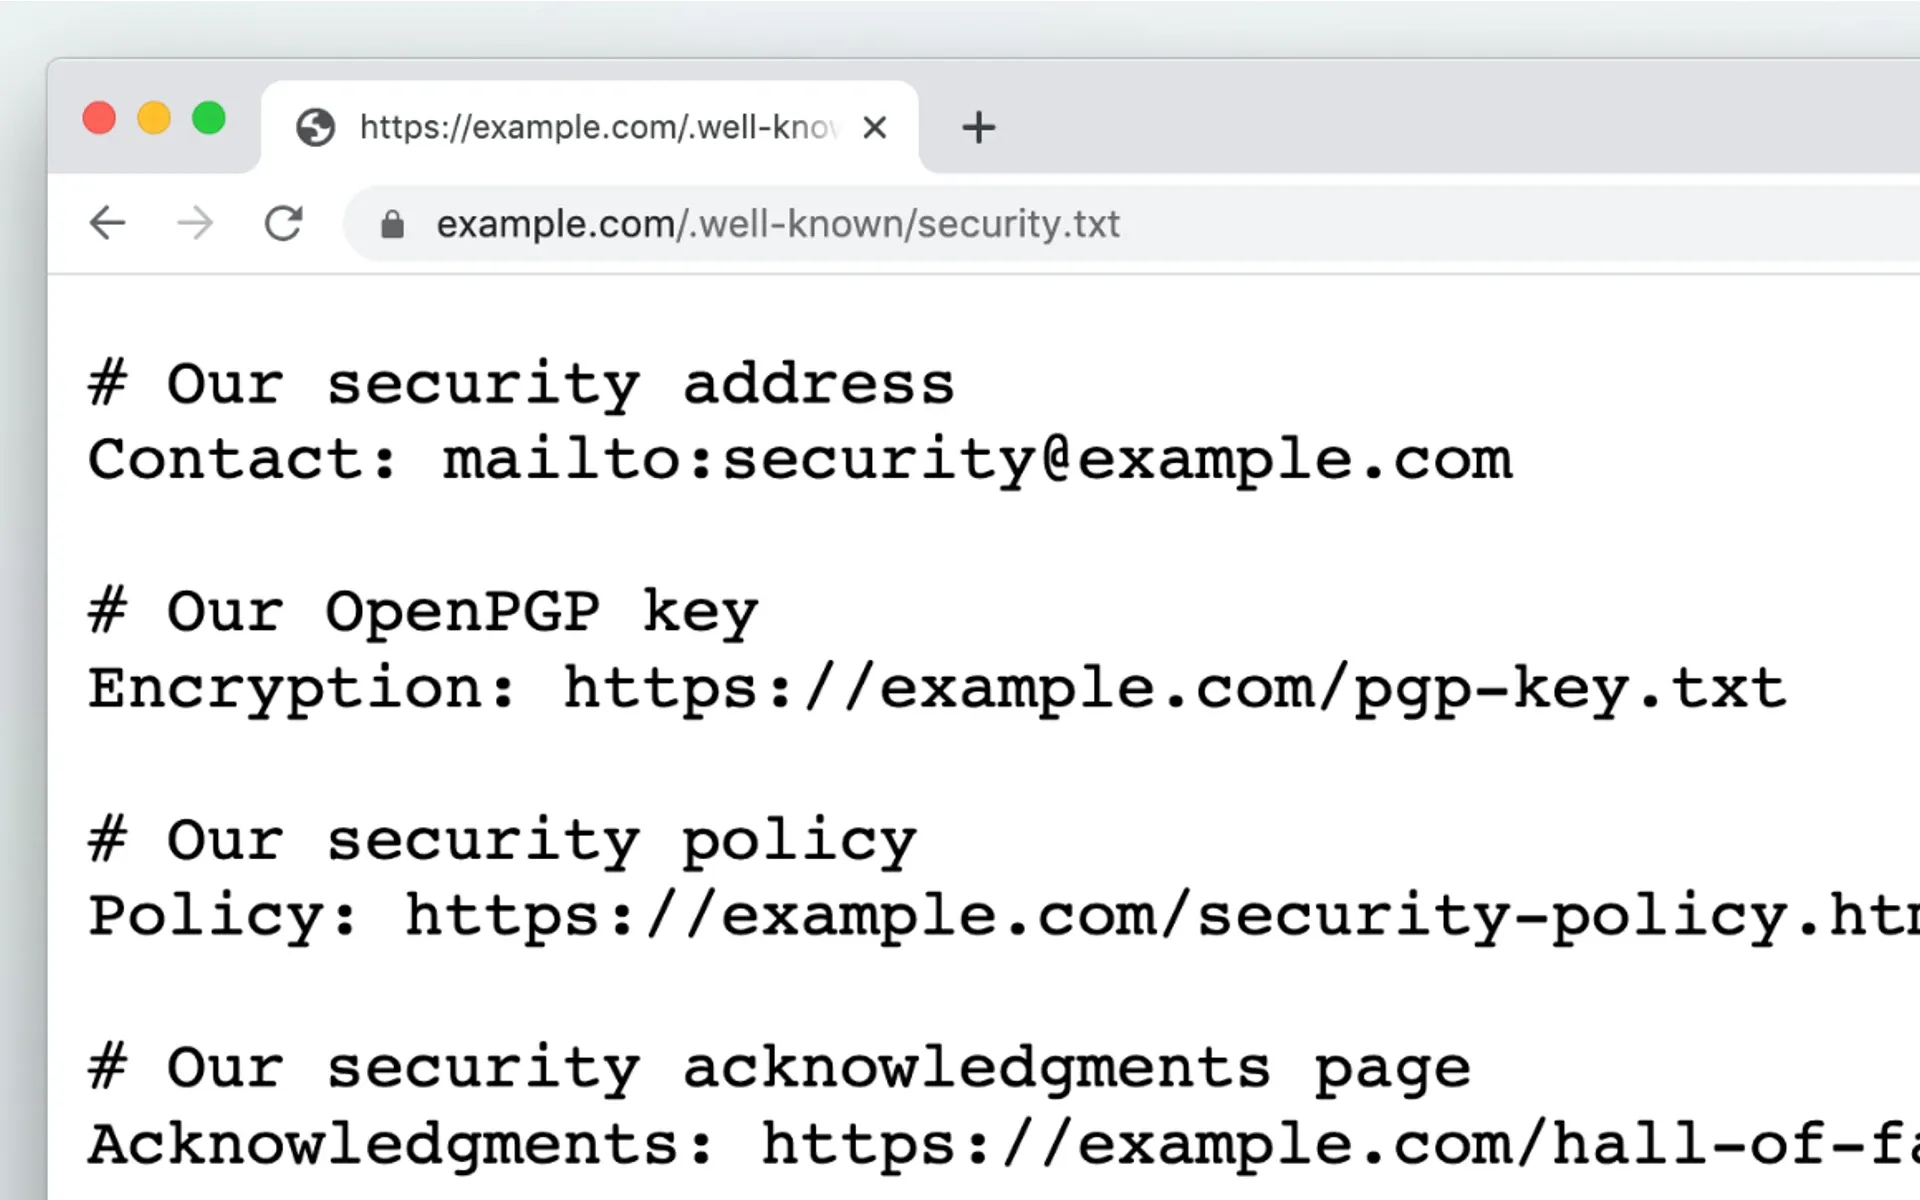The width and height of the screenshot is (1920, 1200).
Task: Click the https prefix on the tab title
Action: tap(400, 127)
